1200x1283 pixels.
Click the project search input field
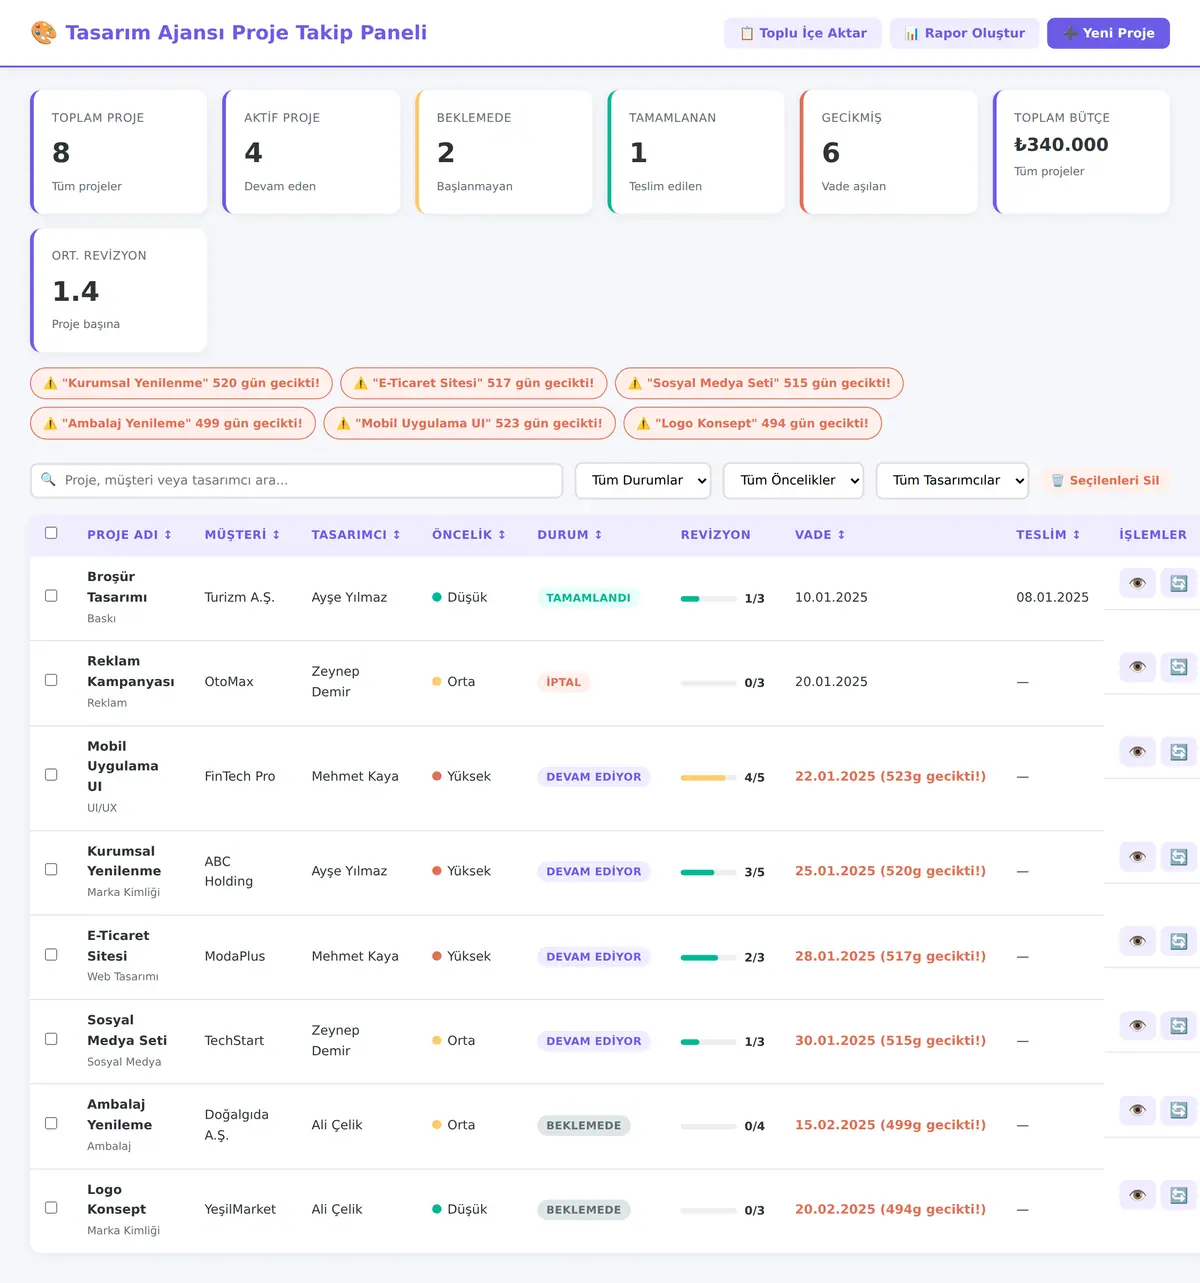(297, 481)
